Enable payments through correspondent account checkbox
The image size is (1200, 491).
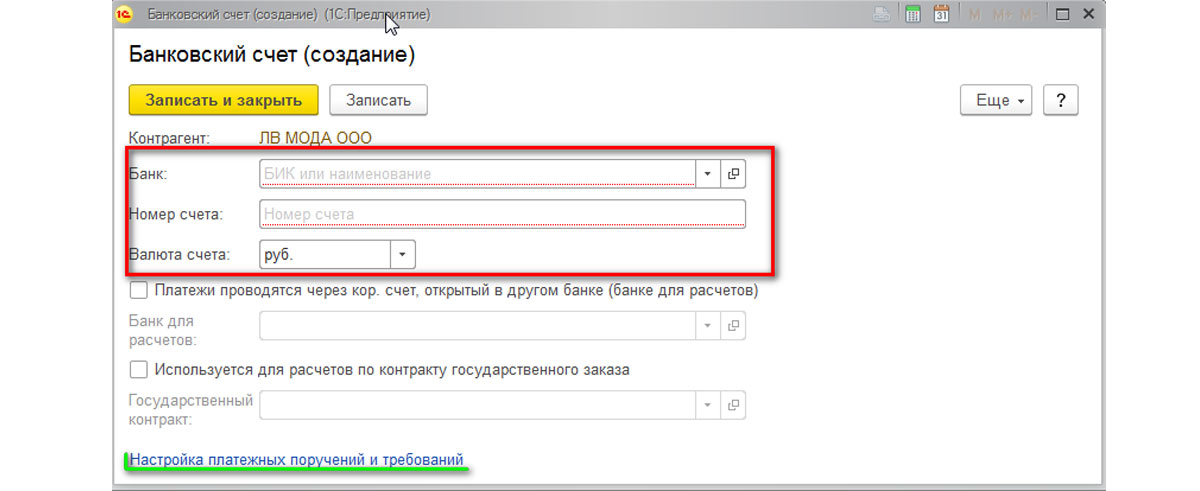point(139,291)
